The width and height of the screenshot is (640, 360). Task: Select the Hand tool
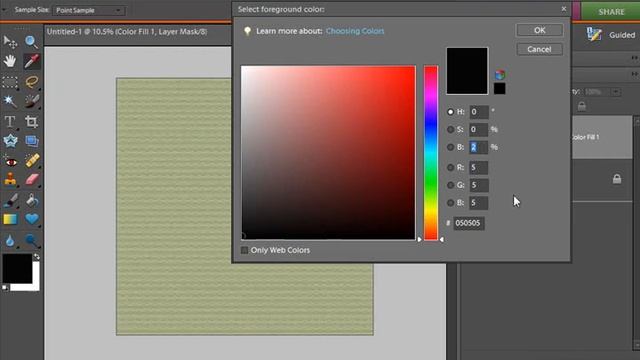click(x=10, y=61)
